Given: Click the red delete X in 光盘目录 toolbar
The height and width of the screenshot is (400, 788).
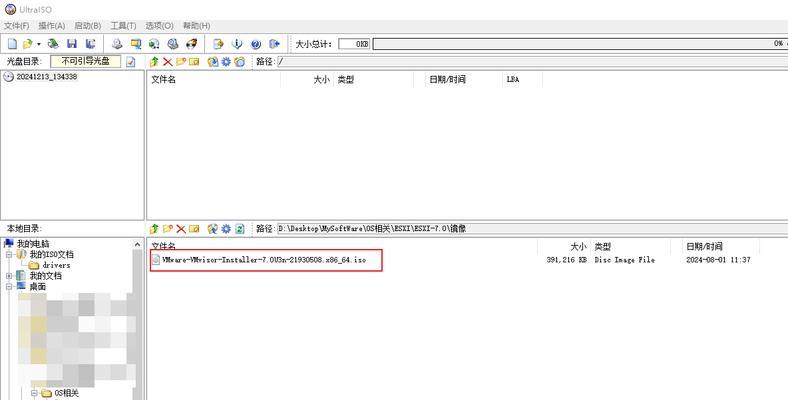Looking at the screenshot, I should [x=167, y=61].
